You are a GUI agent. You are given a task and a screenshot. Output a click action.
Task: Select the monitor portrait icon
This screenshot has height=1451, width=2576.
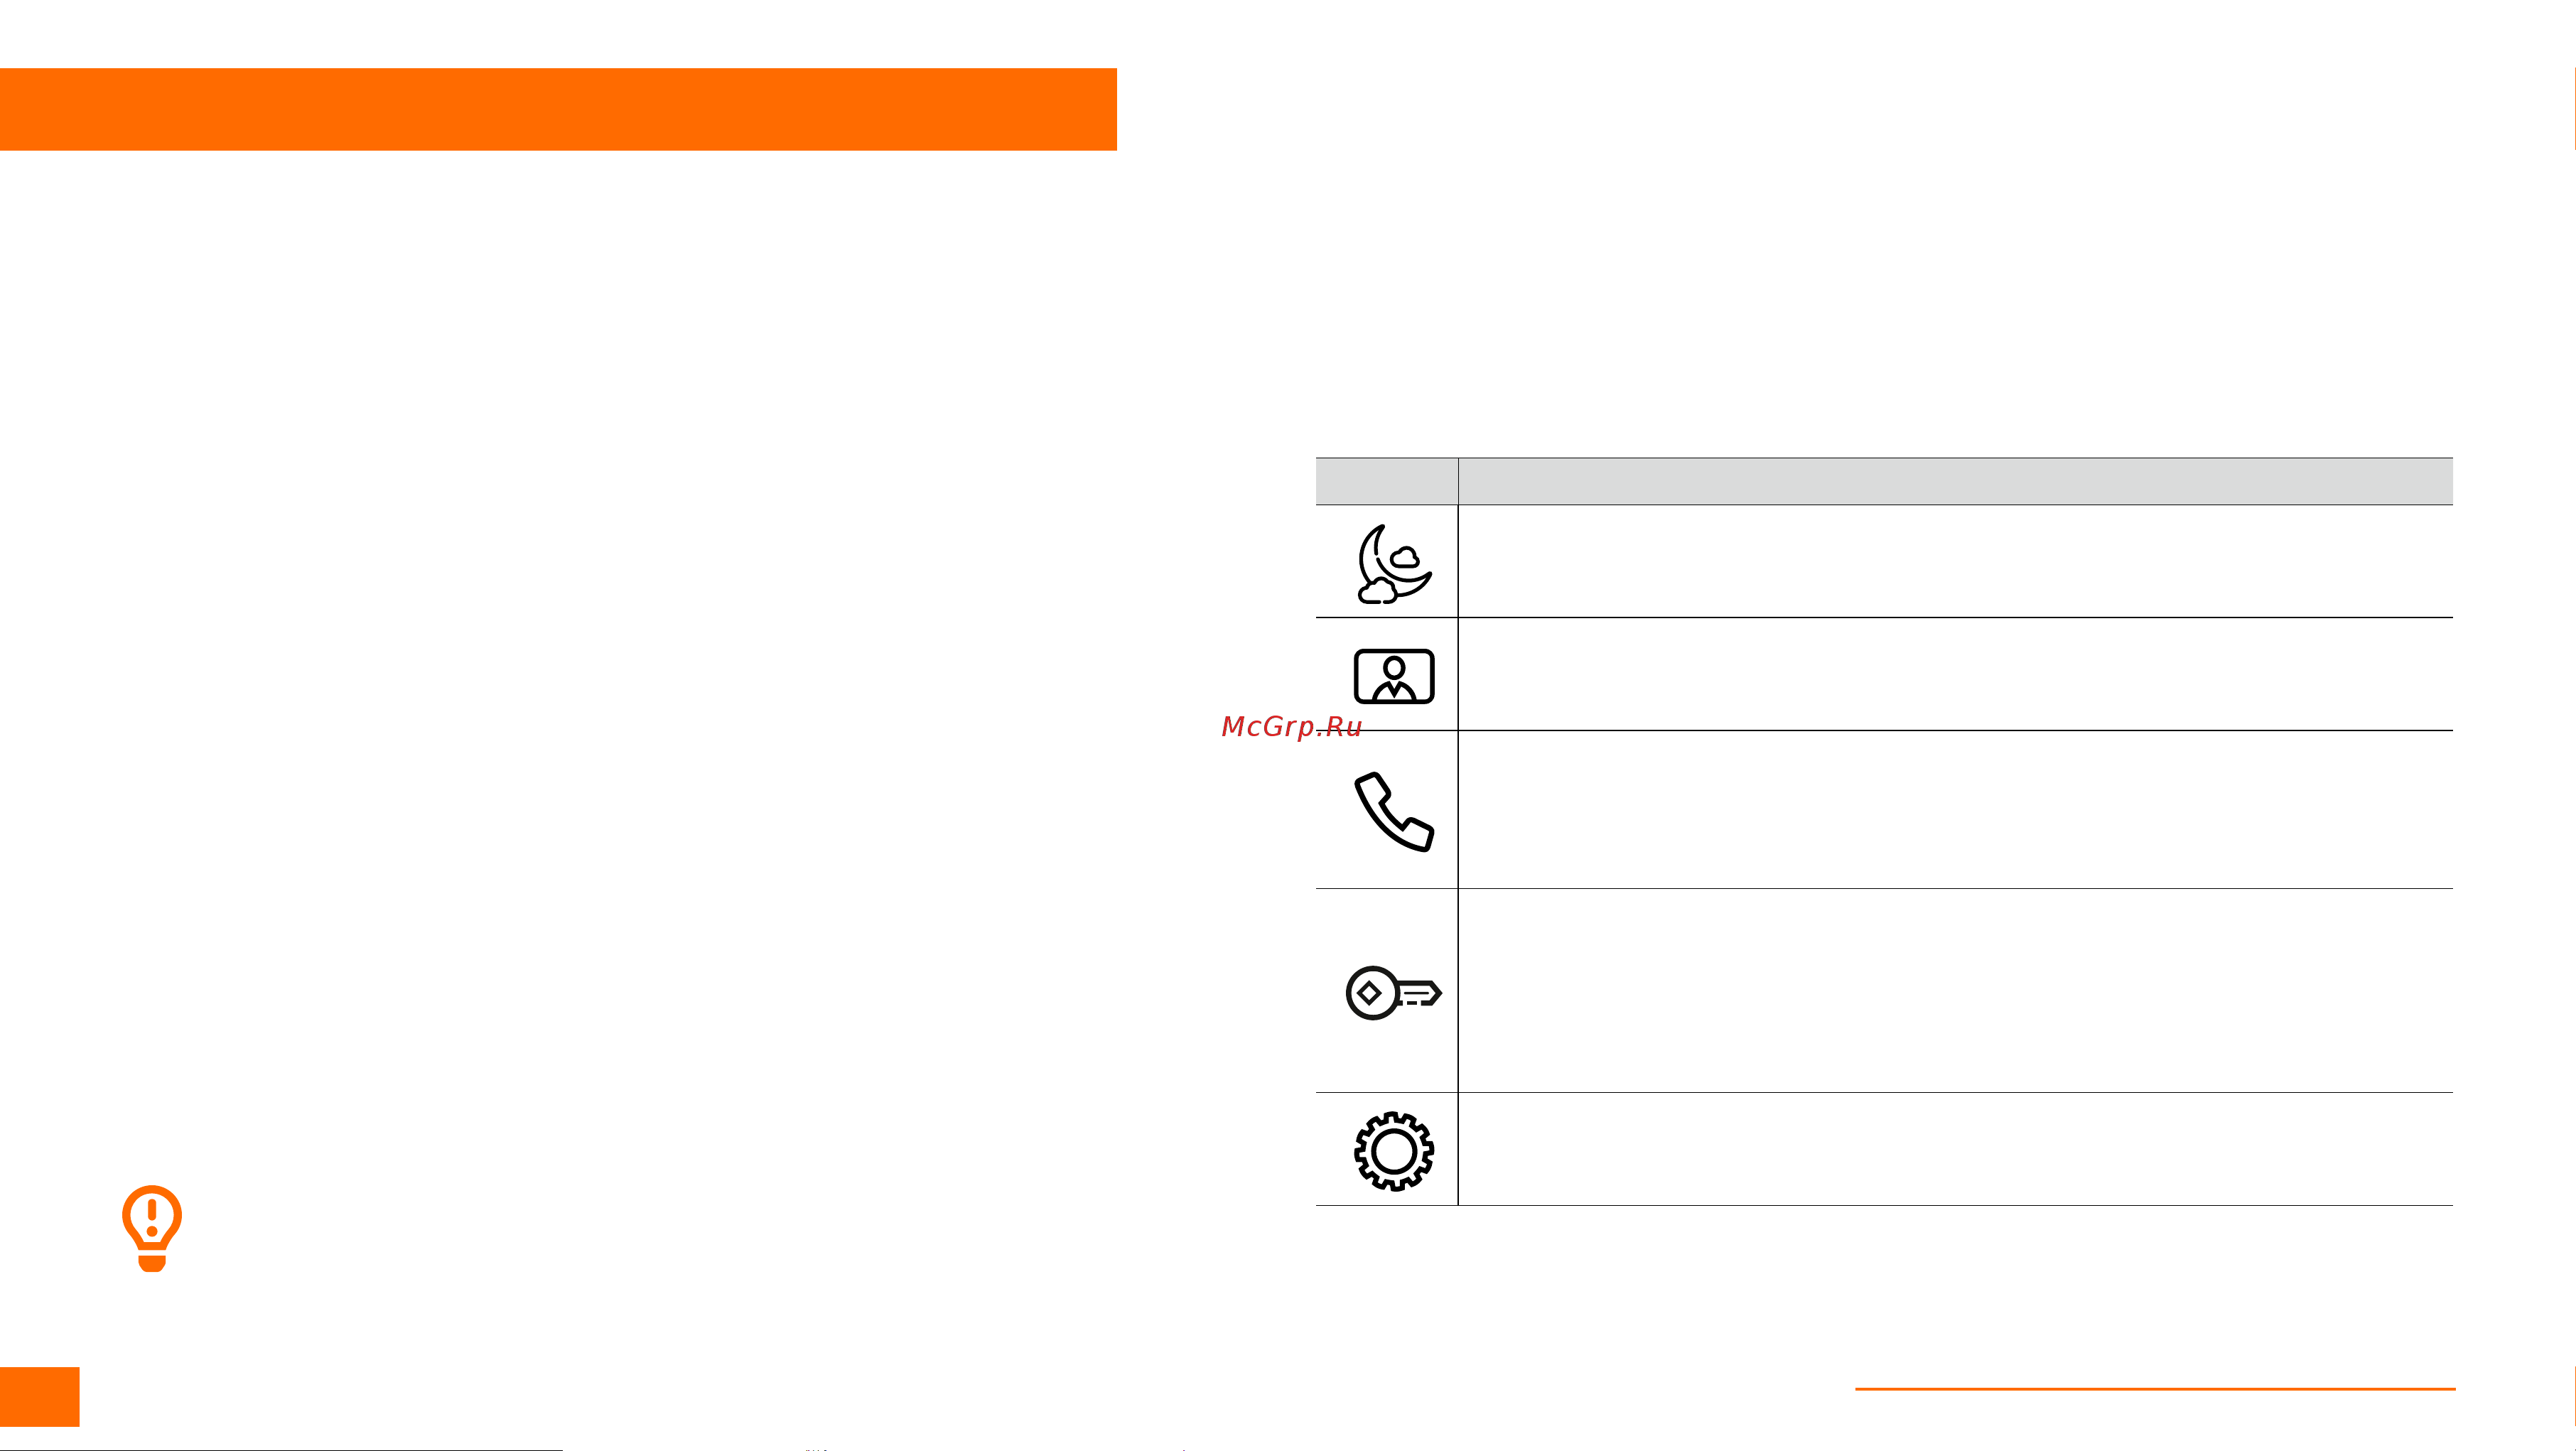click(x=1394, y=676)
